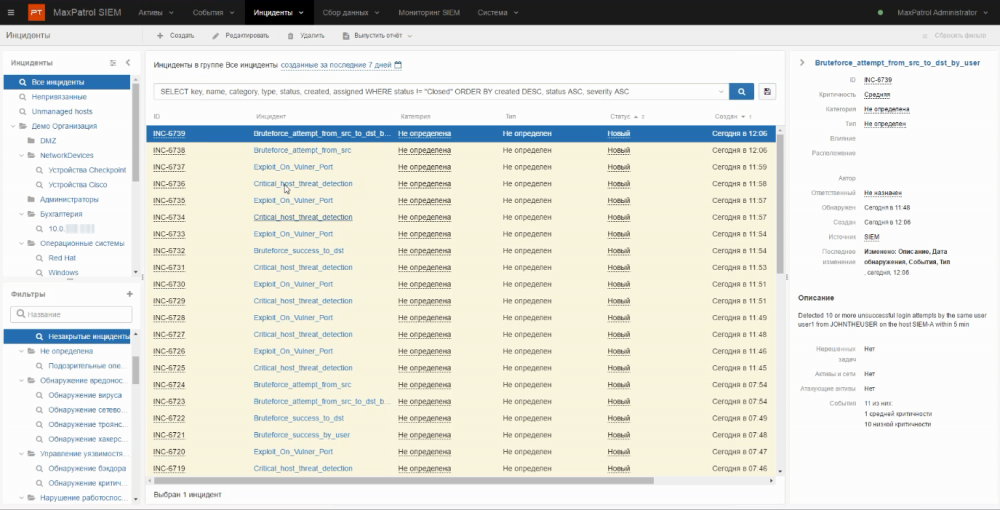The width and height of the screenshot is (1000, 510).
Task: Open the Мониторинг SIEM menu item
Action: (427, 13)
